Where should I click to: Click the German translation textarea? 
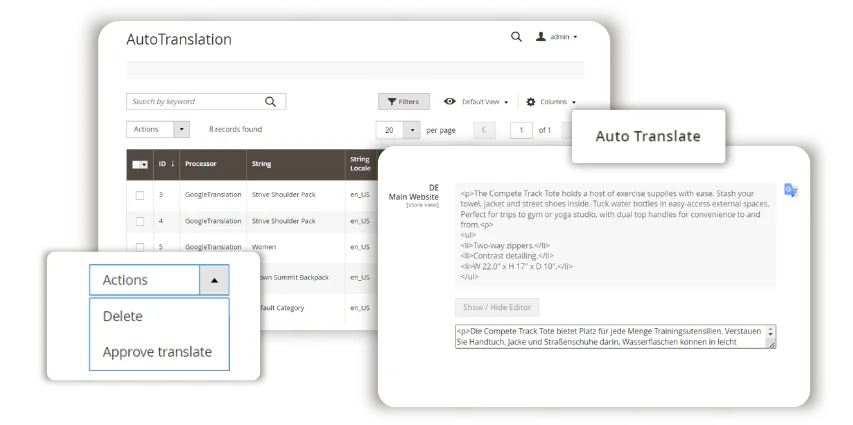pos(615,337)
